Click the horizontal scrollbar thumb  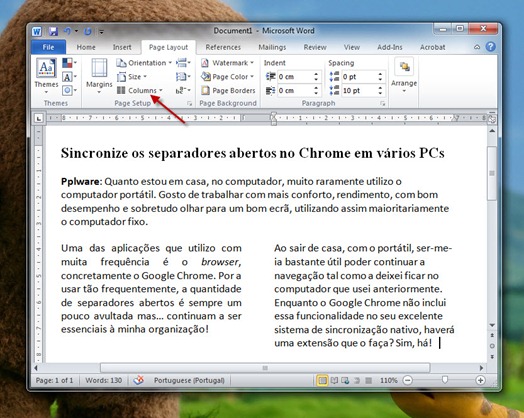[x=265, y=368]
